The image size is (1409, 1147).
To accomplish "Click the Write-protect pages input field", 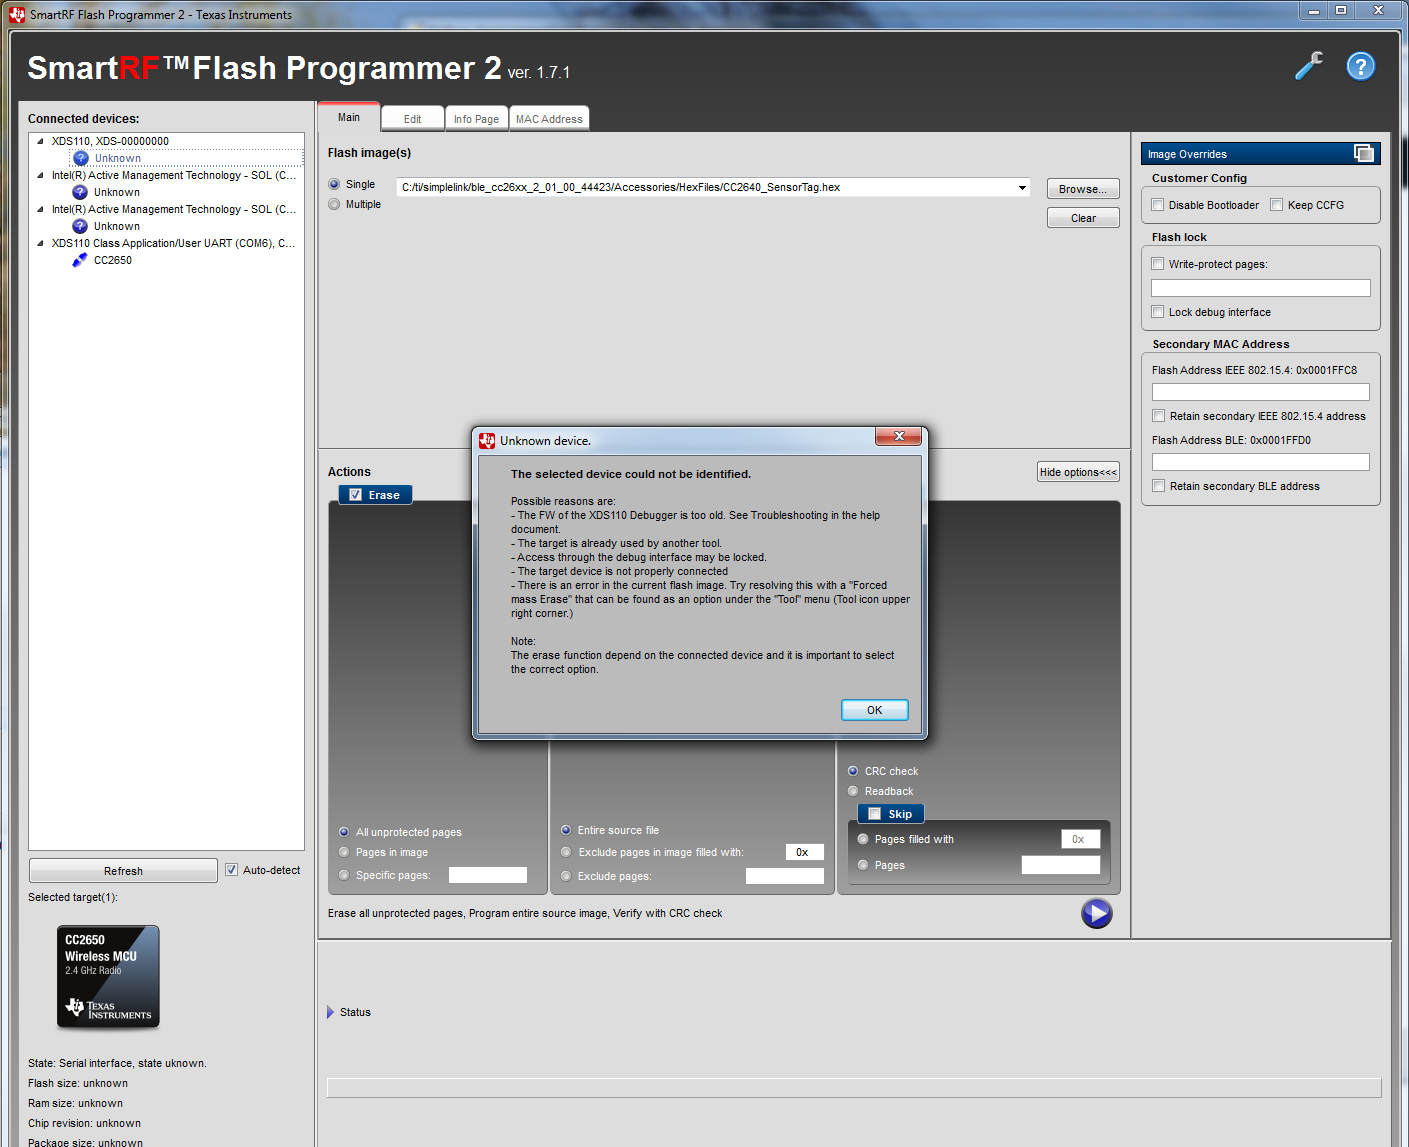I will pyautogui.click(x=1261, y=288).
